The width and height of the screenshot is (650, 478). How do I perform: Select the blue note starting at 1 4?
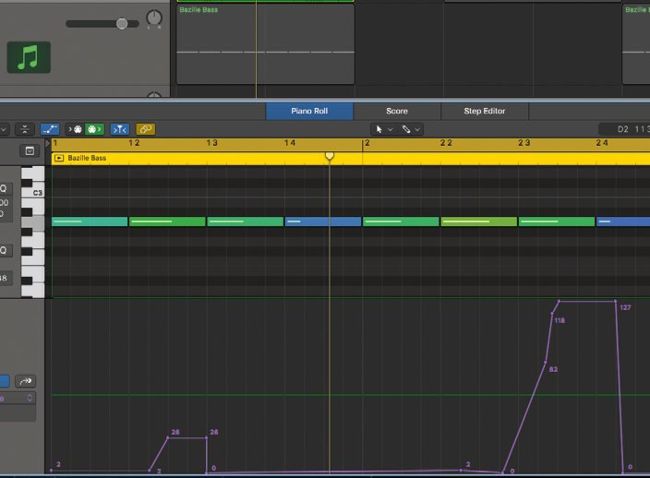323,222
